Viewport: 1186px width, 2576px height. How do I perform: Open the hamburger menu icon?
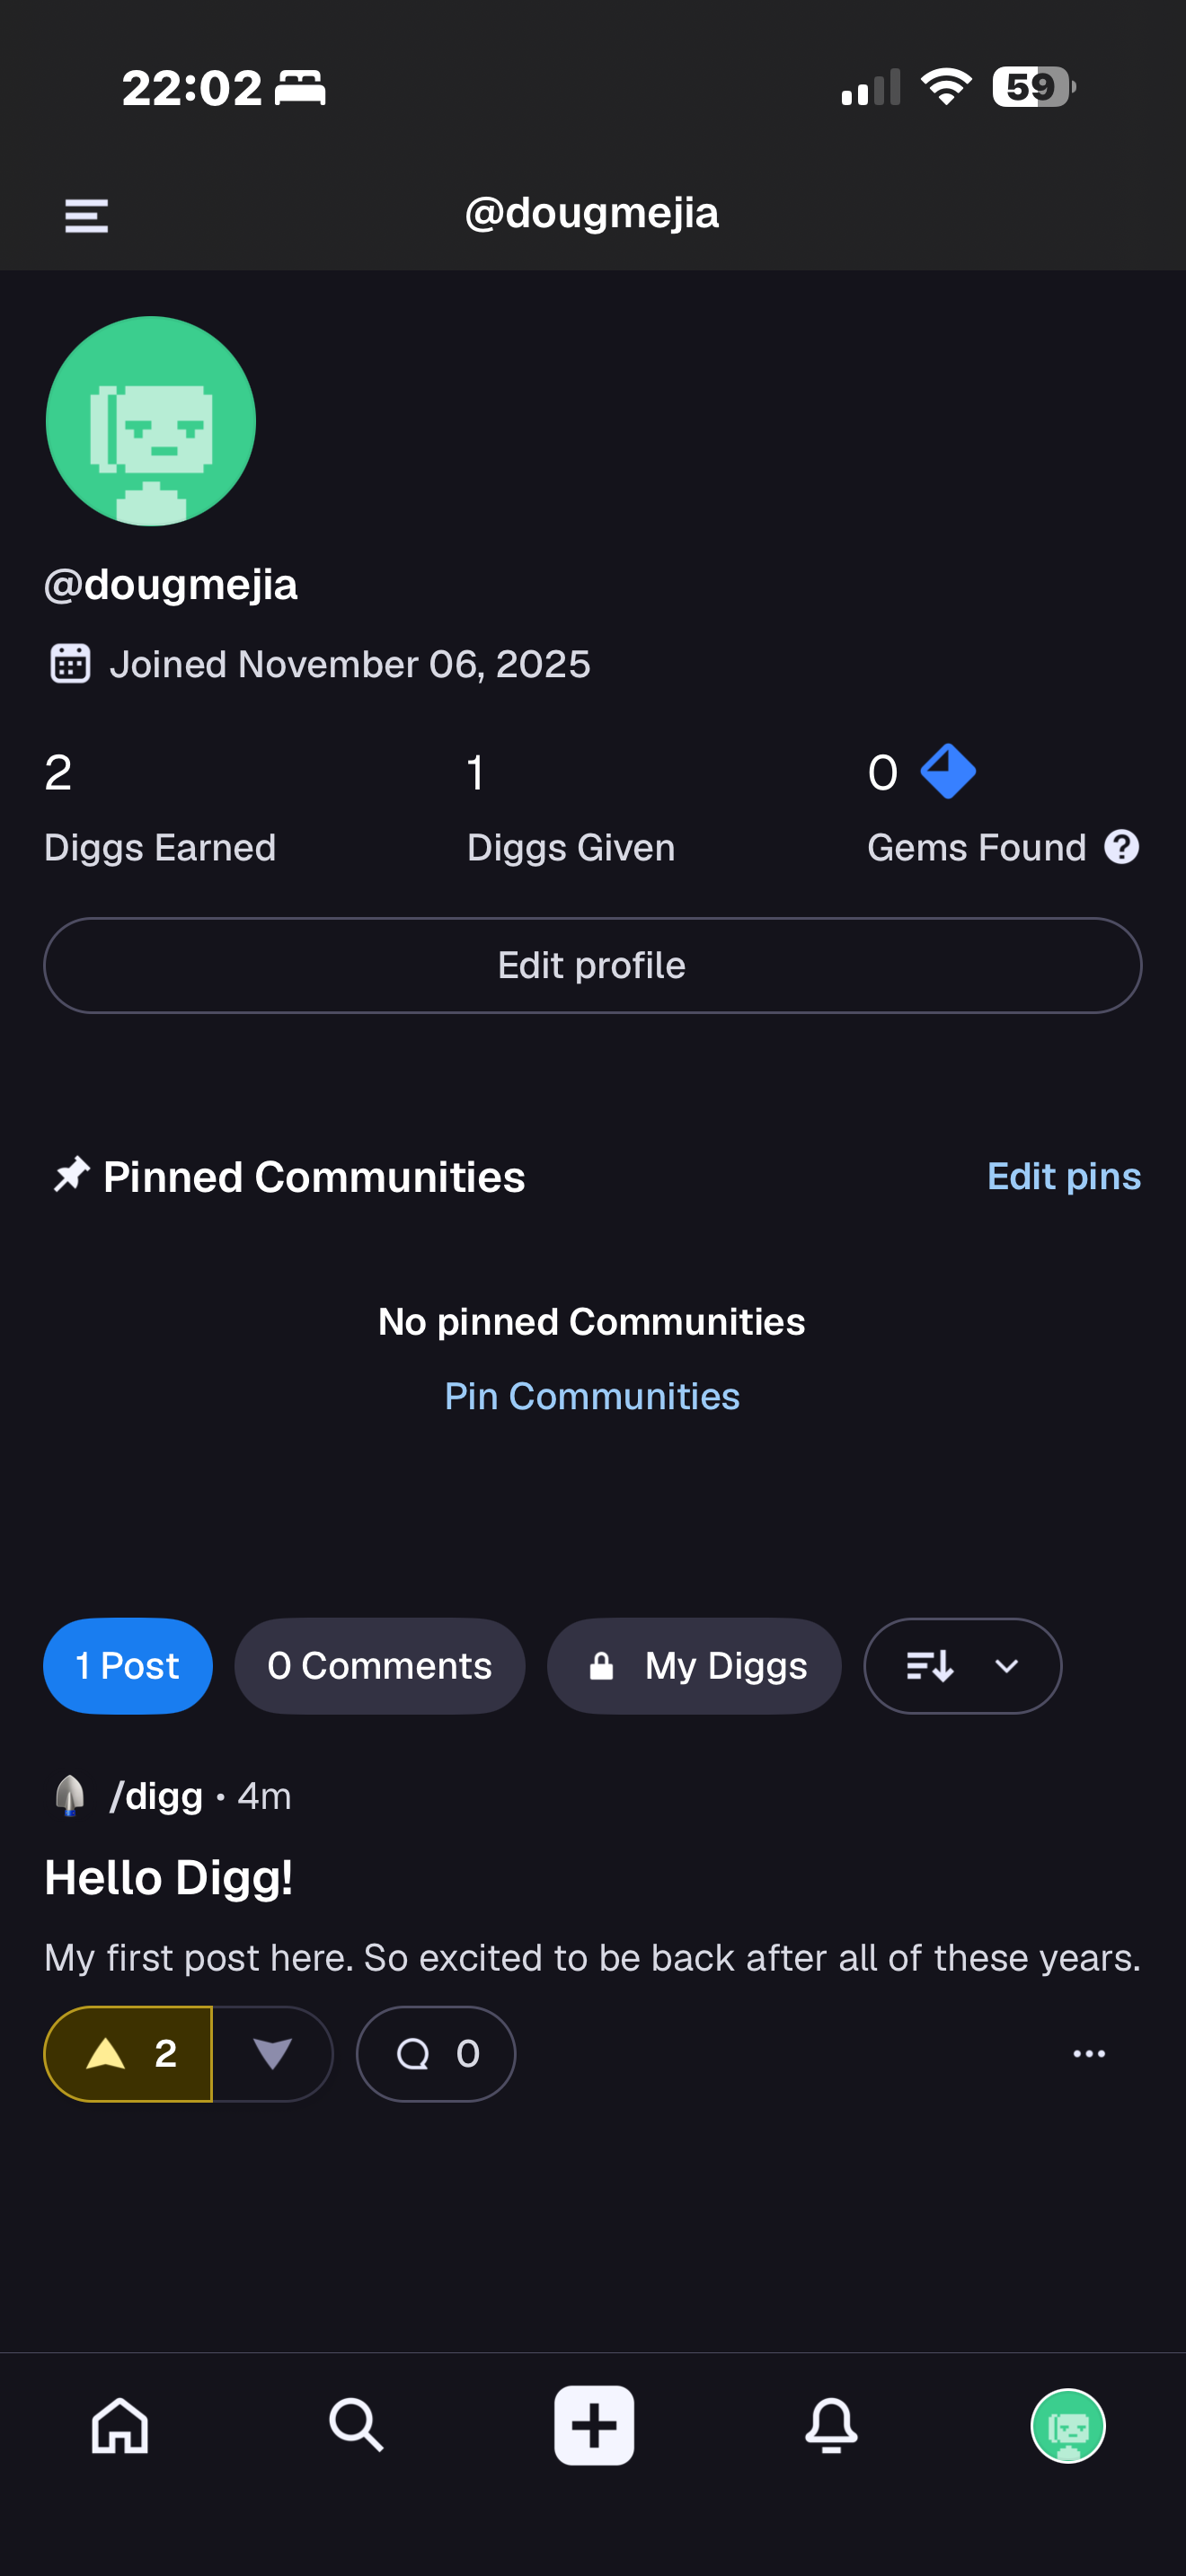click(86, 215)
